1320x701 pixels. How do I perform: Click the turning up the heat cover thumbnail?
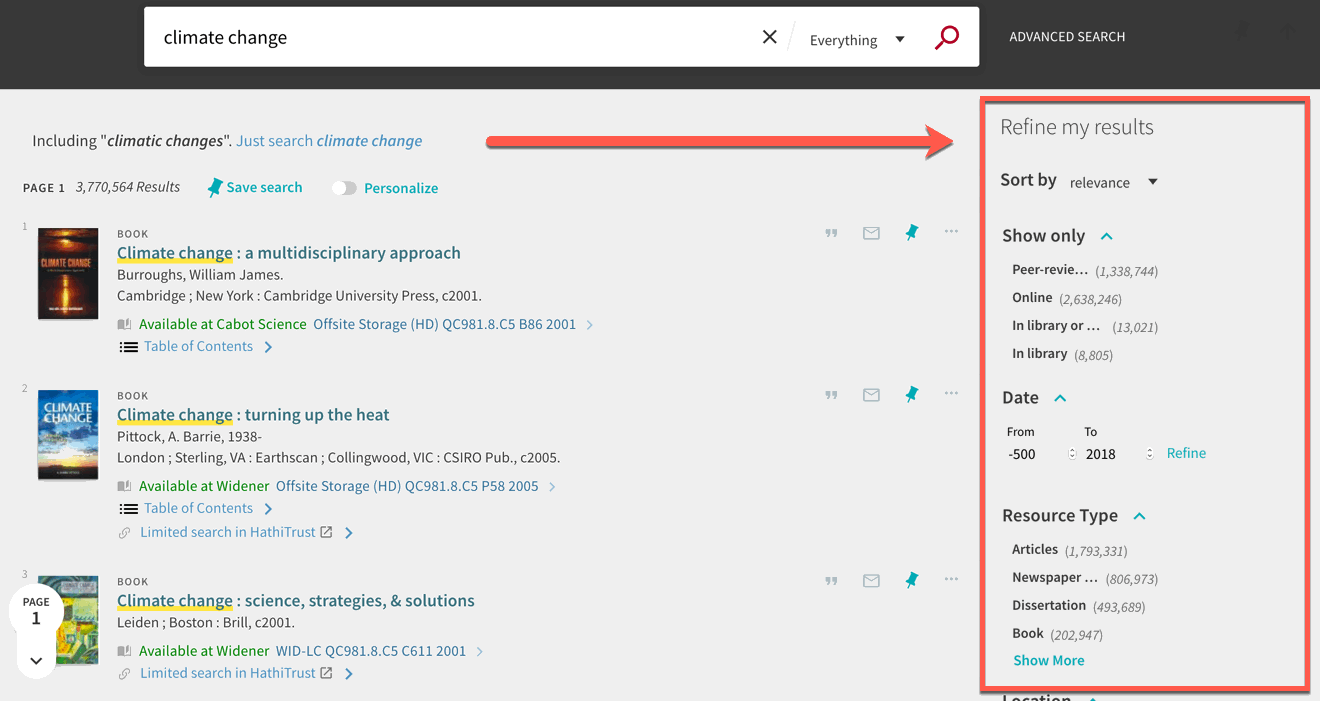pos(68,435)
